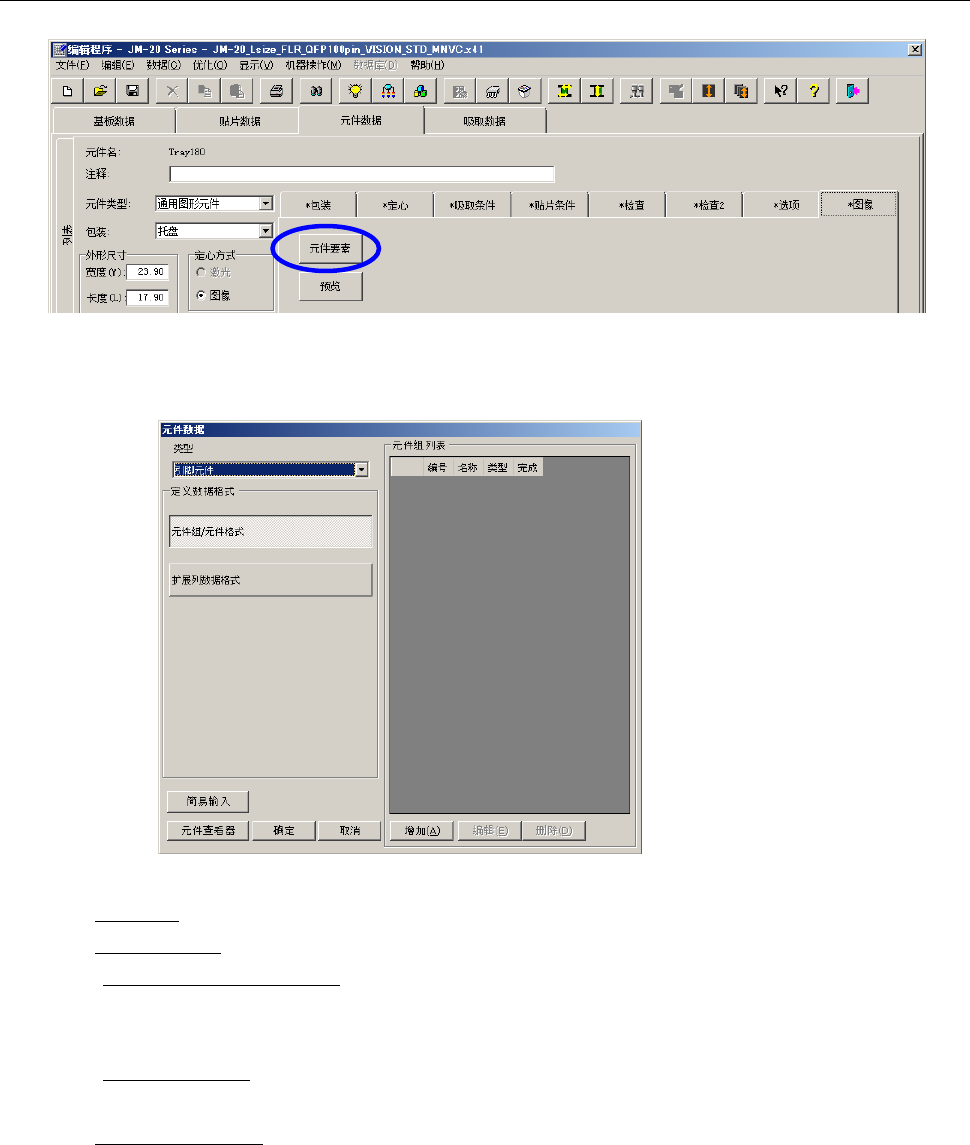Select the *图像 sub-tab
This screenshot has width=970, height=1145.
point(860,204)
